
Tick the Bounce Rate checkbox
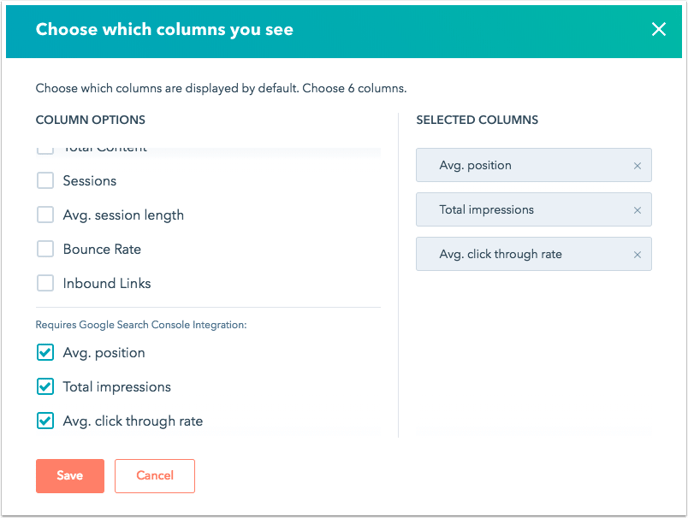pyautogui.click(x=45, y=249)
